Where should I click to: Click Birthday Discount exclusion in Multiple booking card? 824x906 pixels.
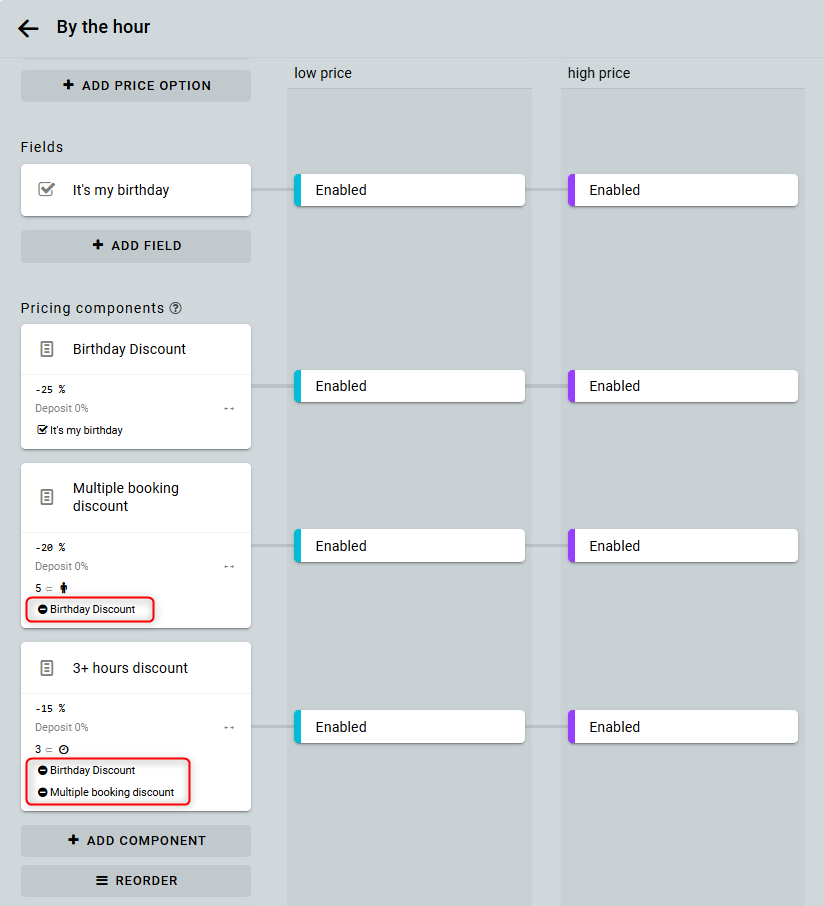[x=91, y=609]
